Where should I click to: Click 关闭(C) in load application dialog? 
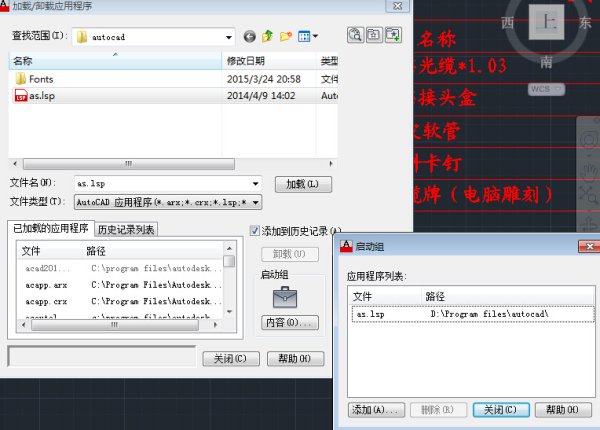[x=231, y=358]
